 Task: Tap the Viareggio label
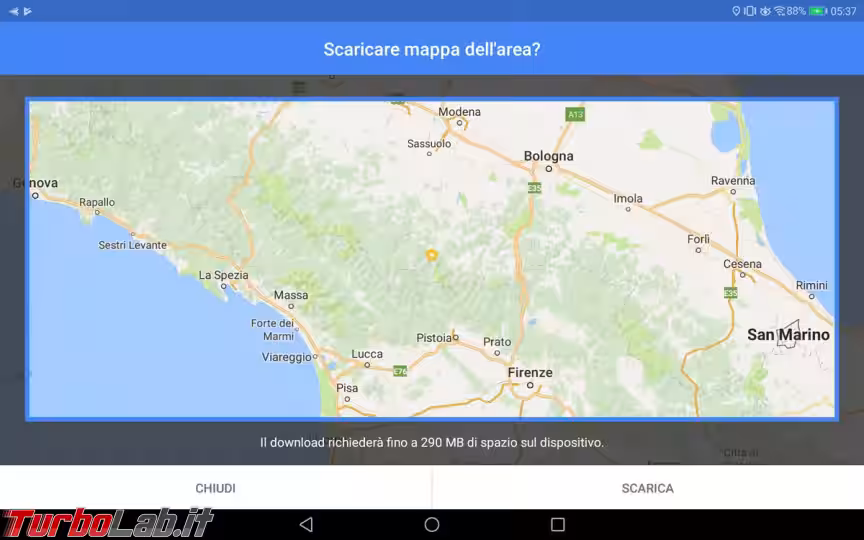[x=287, y=357]
